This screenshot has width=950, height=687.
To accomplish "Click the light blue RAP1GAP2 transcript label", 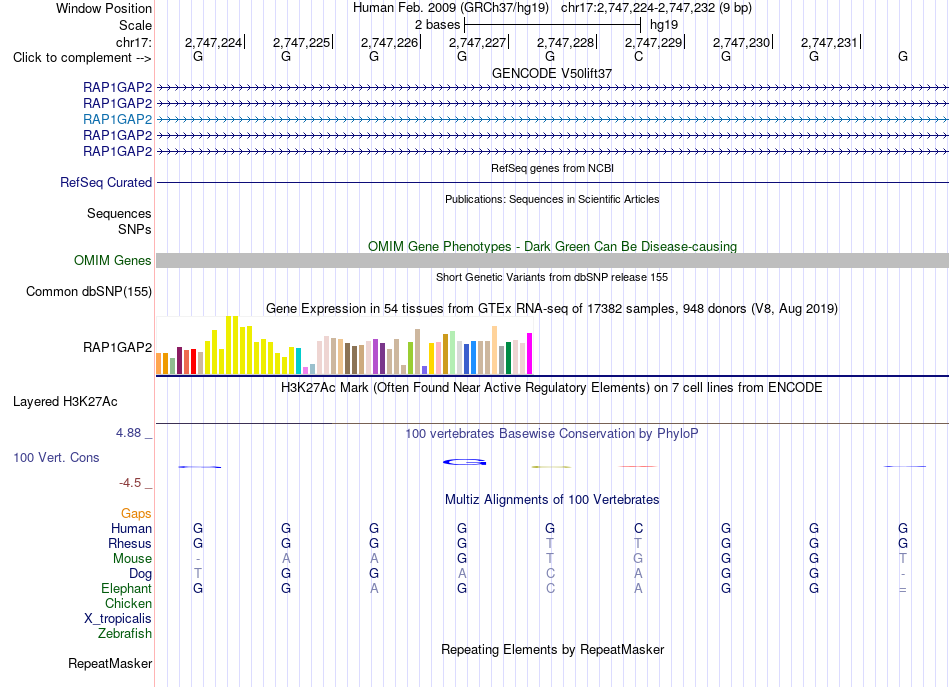I will [x=118, y=119].
